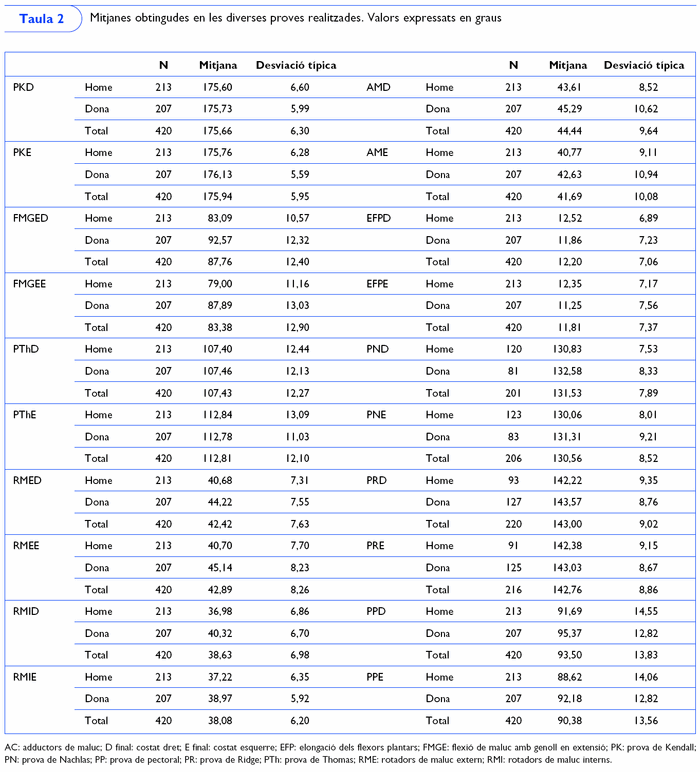
Task: Select the PNE Dona count 83
Action: click(513, 434)
